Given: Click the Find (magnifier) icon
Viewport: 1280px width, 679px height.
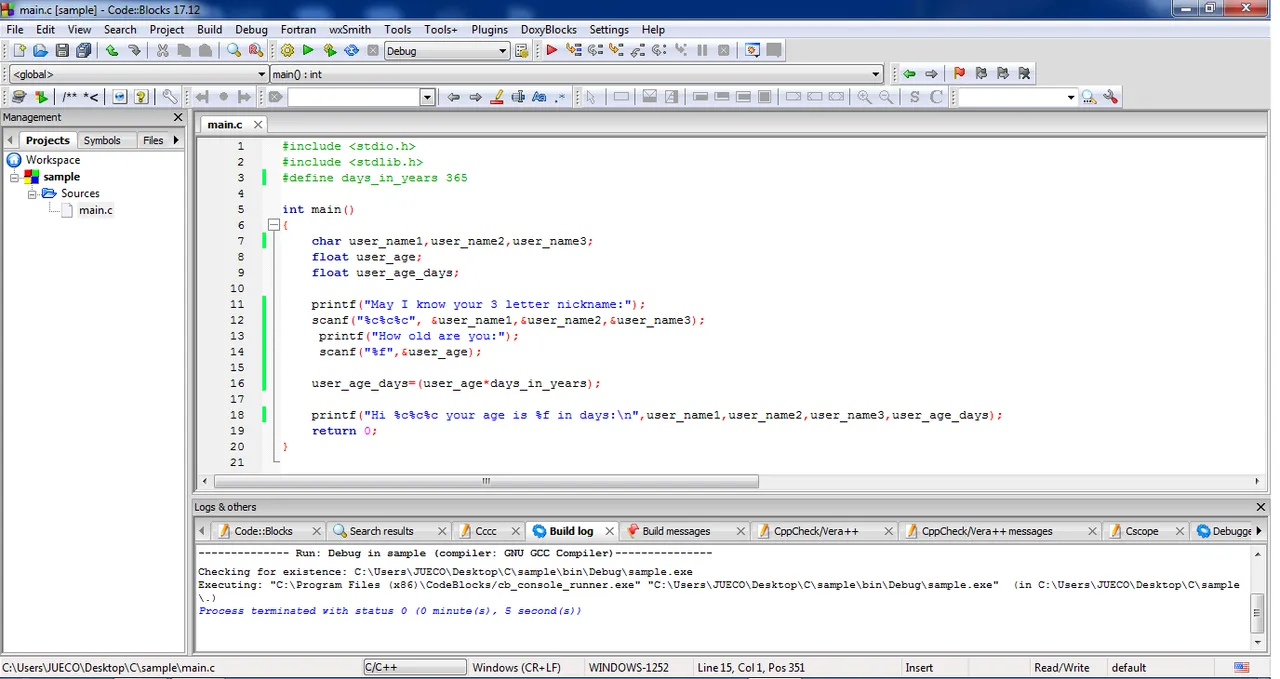Looking at the screenshot, I should coord(233,50).
